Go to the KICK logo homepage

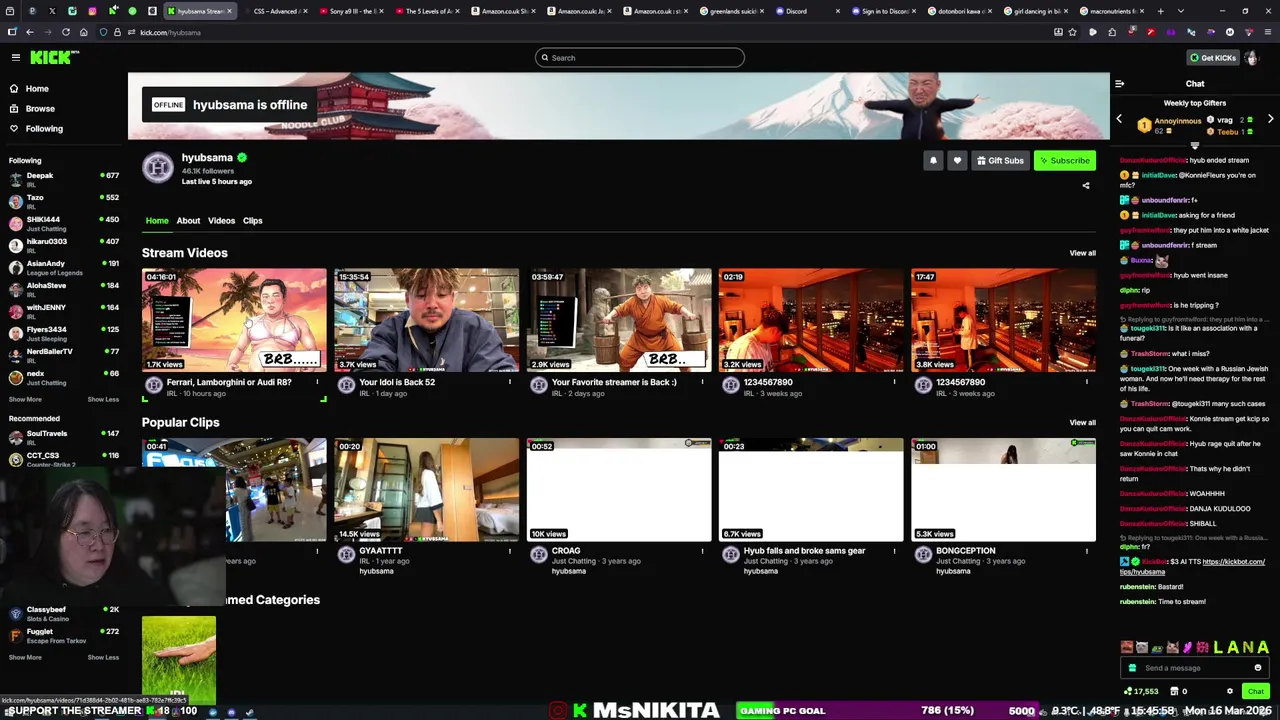[52, 57]
